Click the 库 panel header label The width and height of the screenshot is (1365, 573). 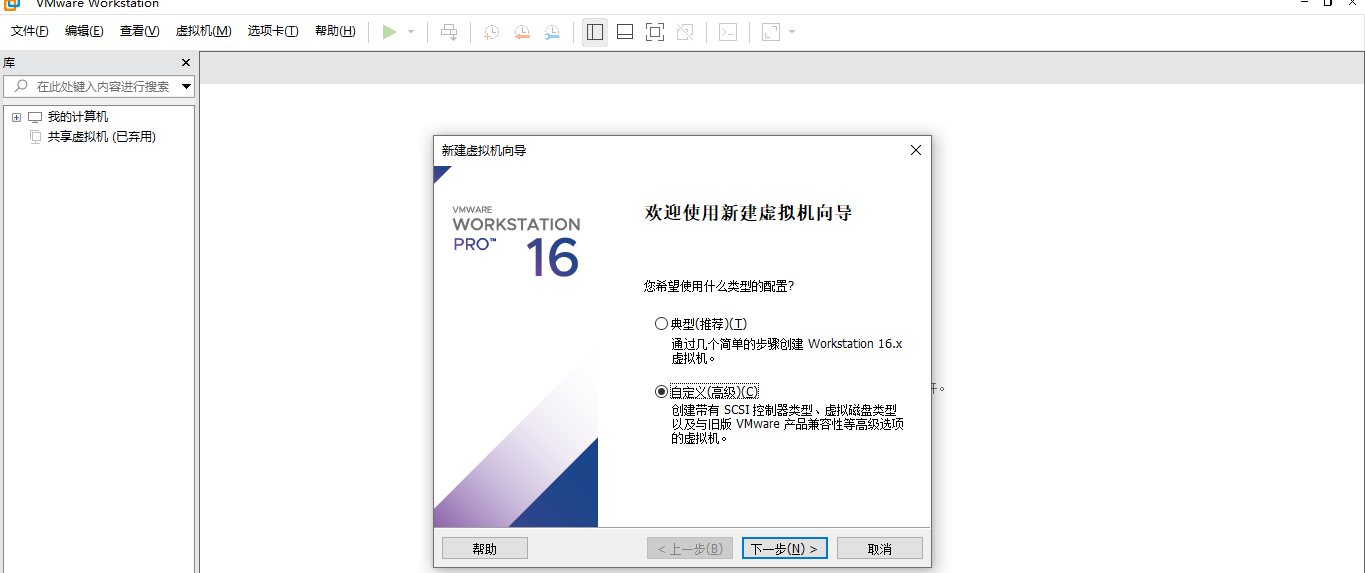[9, 62]
